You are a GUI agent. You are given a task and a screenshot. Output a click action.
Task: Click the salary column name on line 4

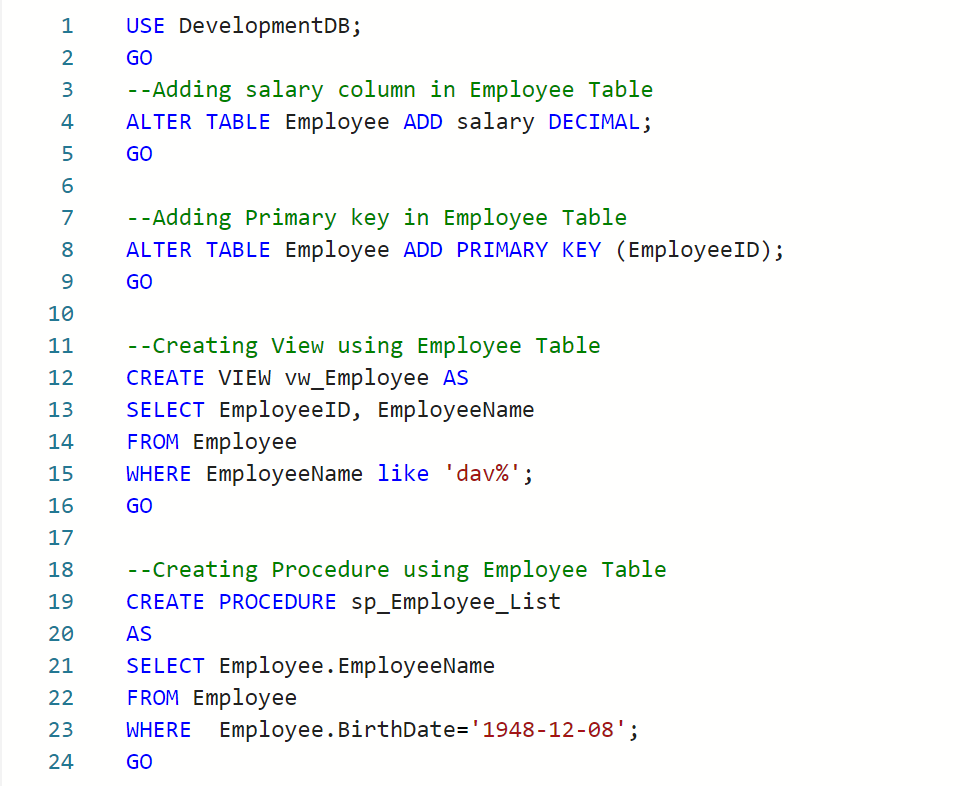[x=496, y=122]
